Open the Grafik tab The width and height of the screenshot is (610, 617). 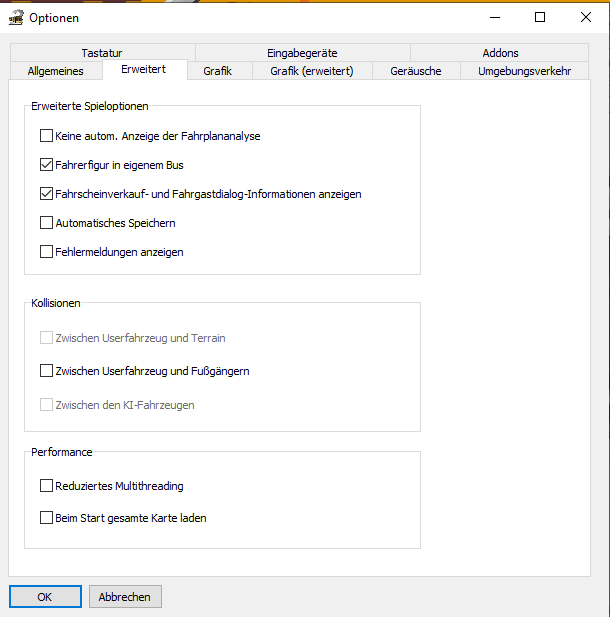point(217,71)
